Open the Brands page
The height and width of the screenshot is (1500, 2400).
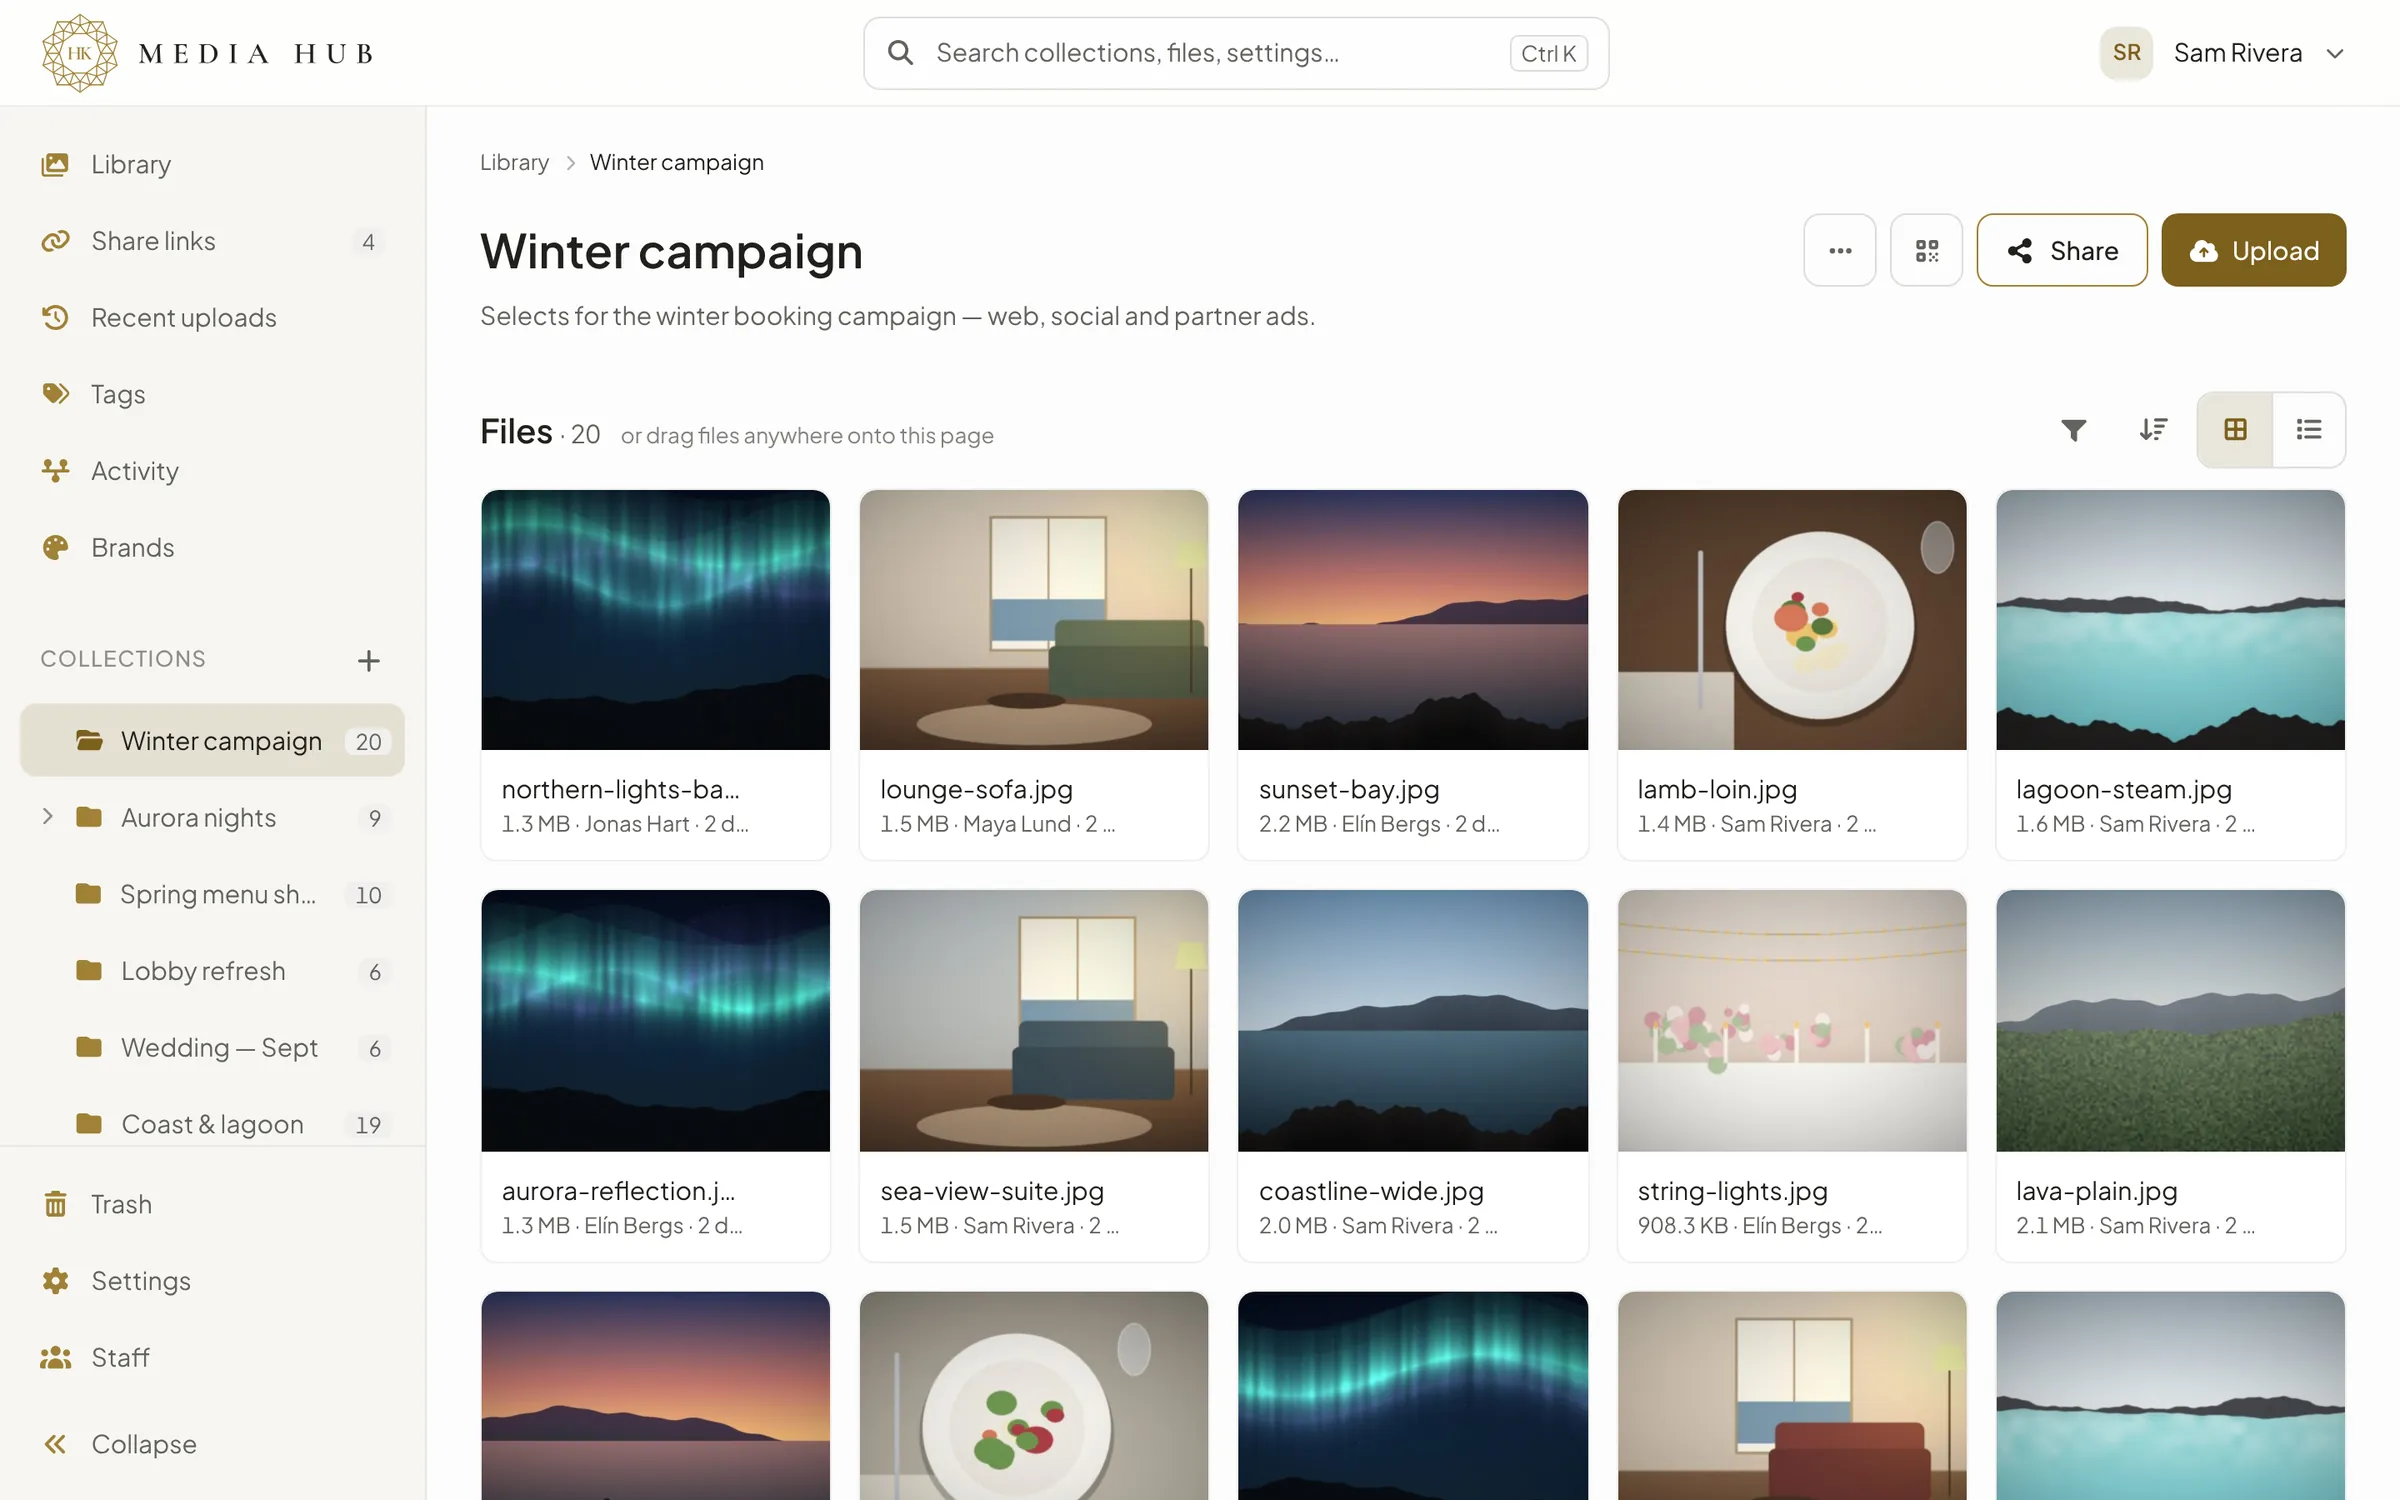click(212, 548)
